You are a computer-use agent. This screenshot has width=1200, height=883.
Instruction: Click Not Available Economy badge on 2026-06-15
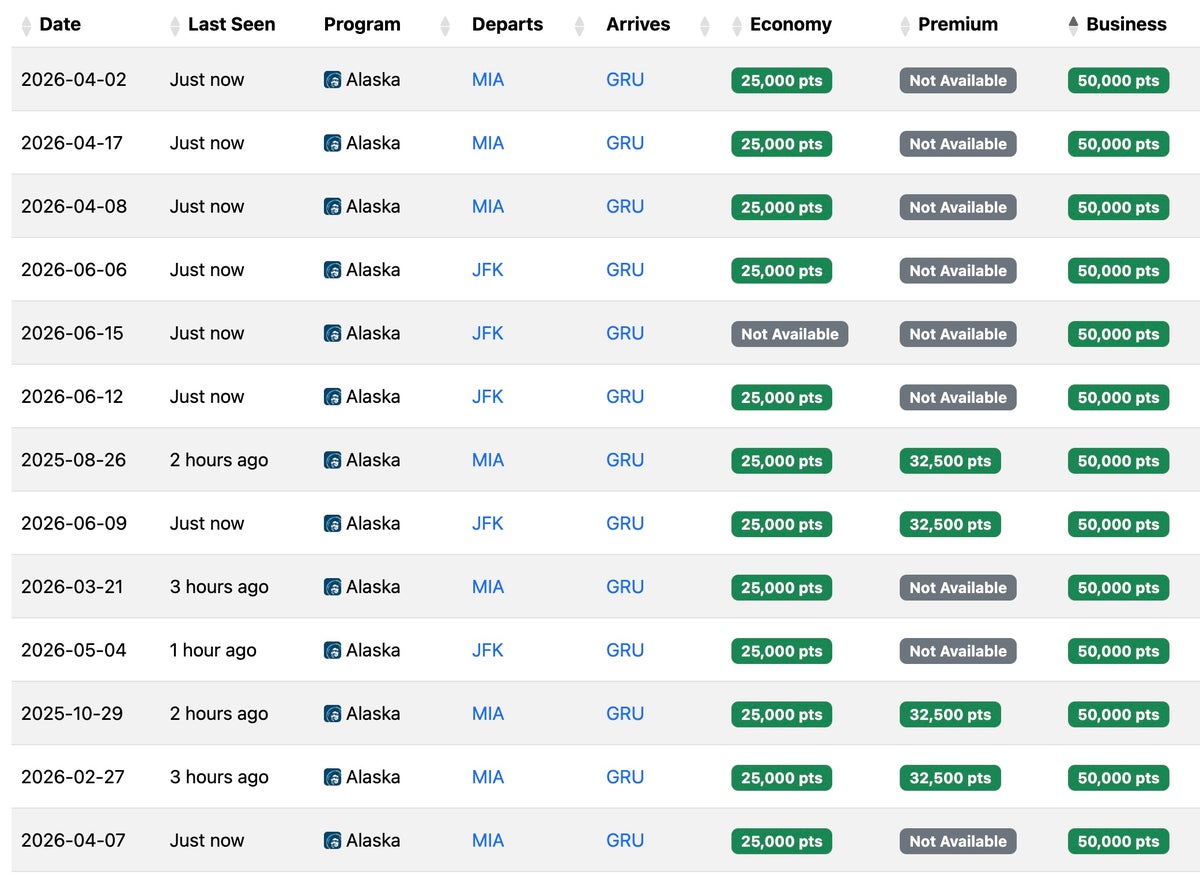(x=790, y=334)
